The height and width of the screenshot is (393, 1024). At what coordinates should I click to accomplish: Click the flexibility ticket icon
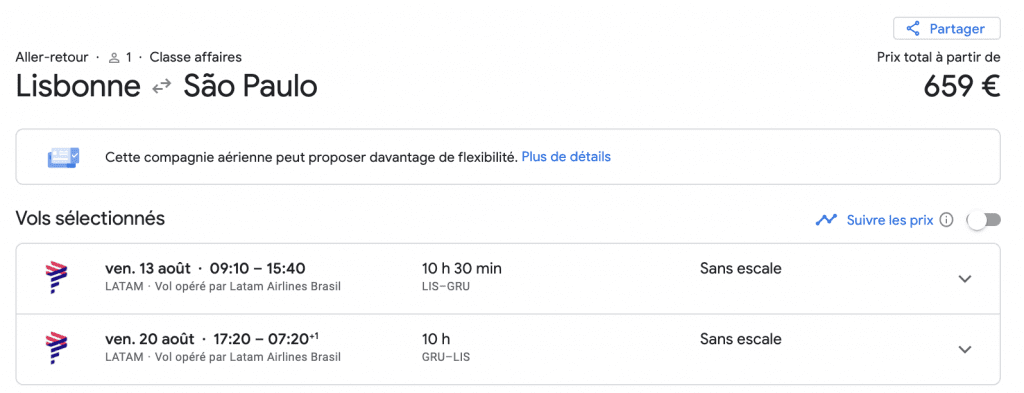(63, 157)
